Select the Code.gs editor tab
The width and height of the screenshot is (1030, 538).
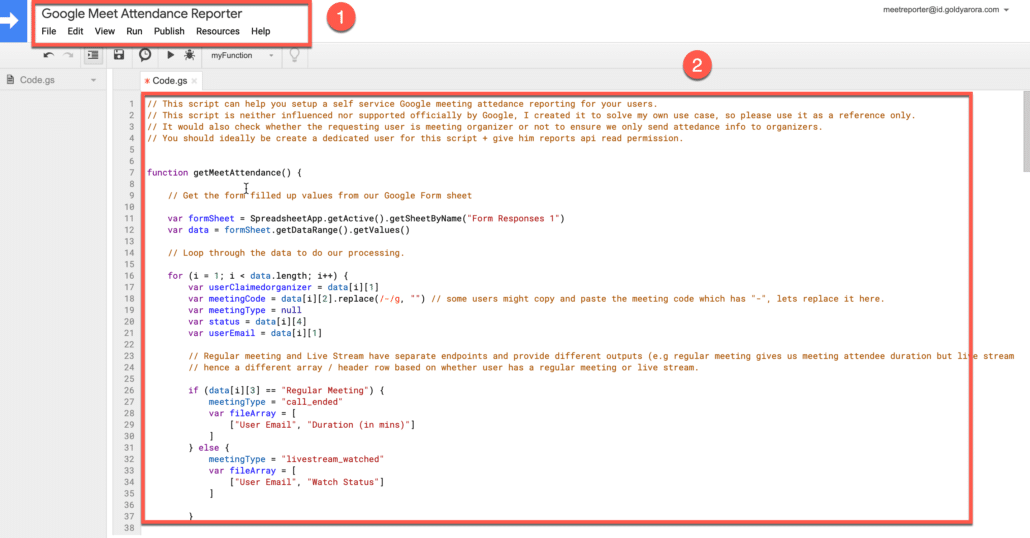point(169,81)
